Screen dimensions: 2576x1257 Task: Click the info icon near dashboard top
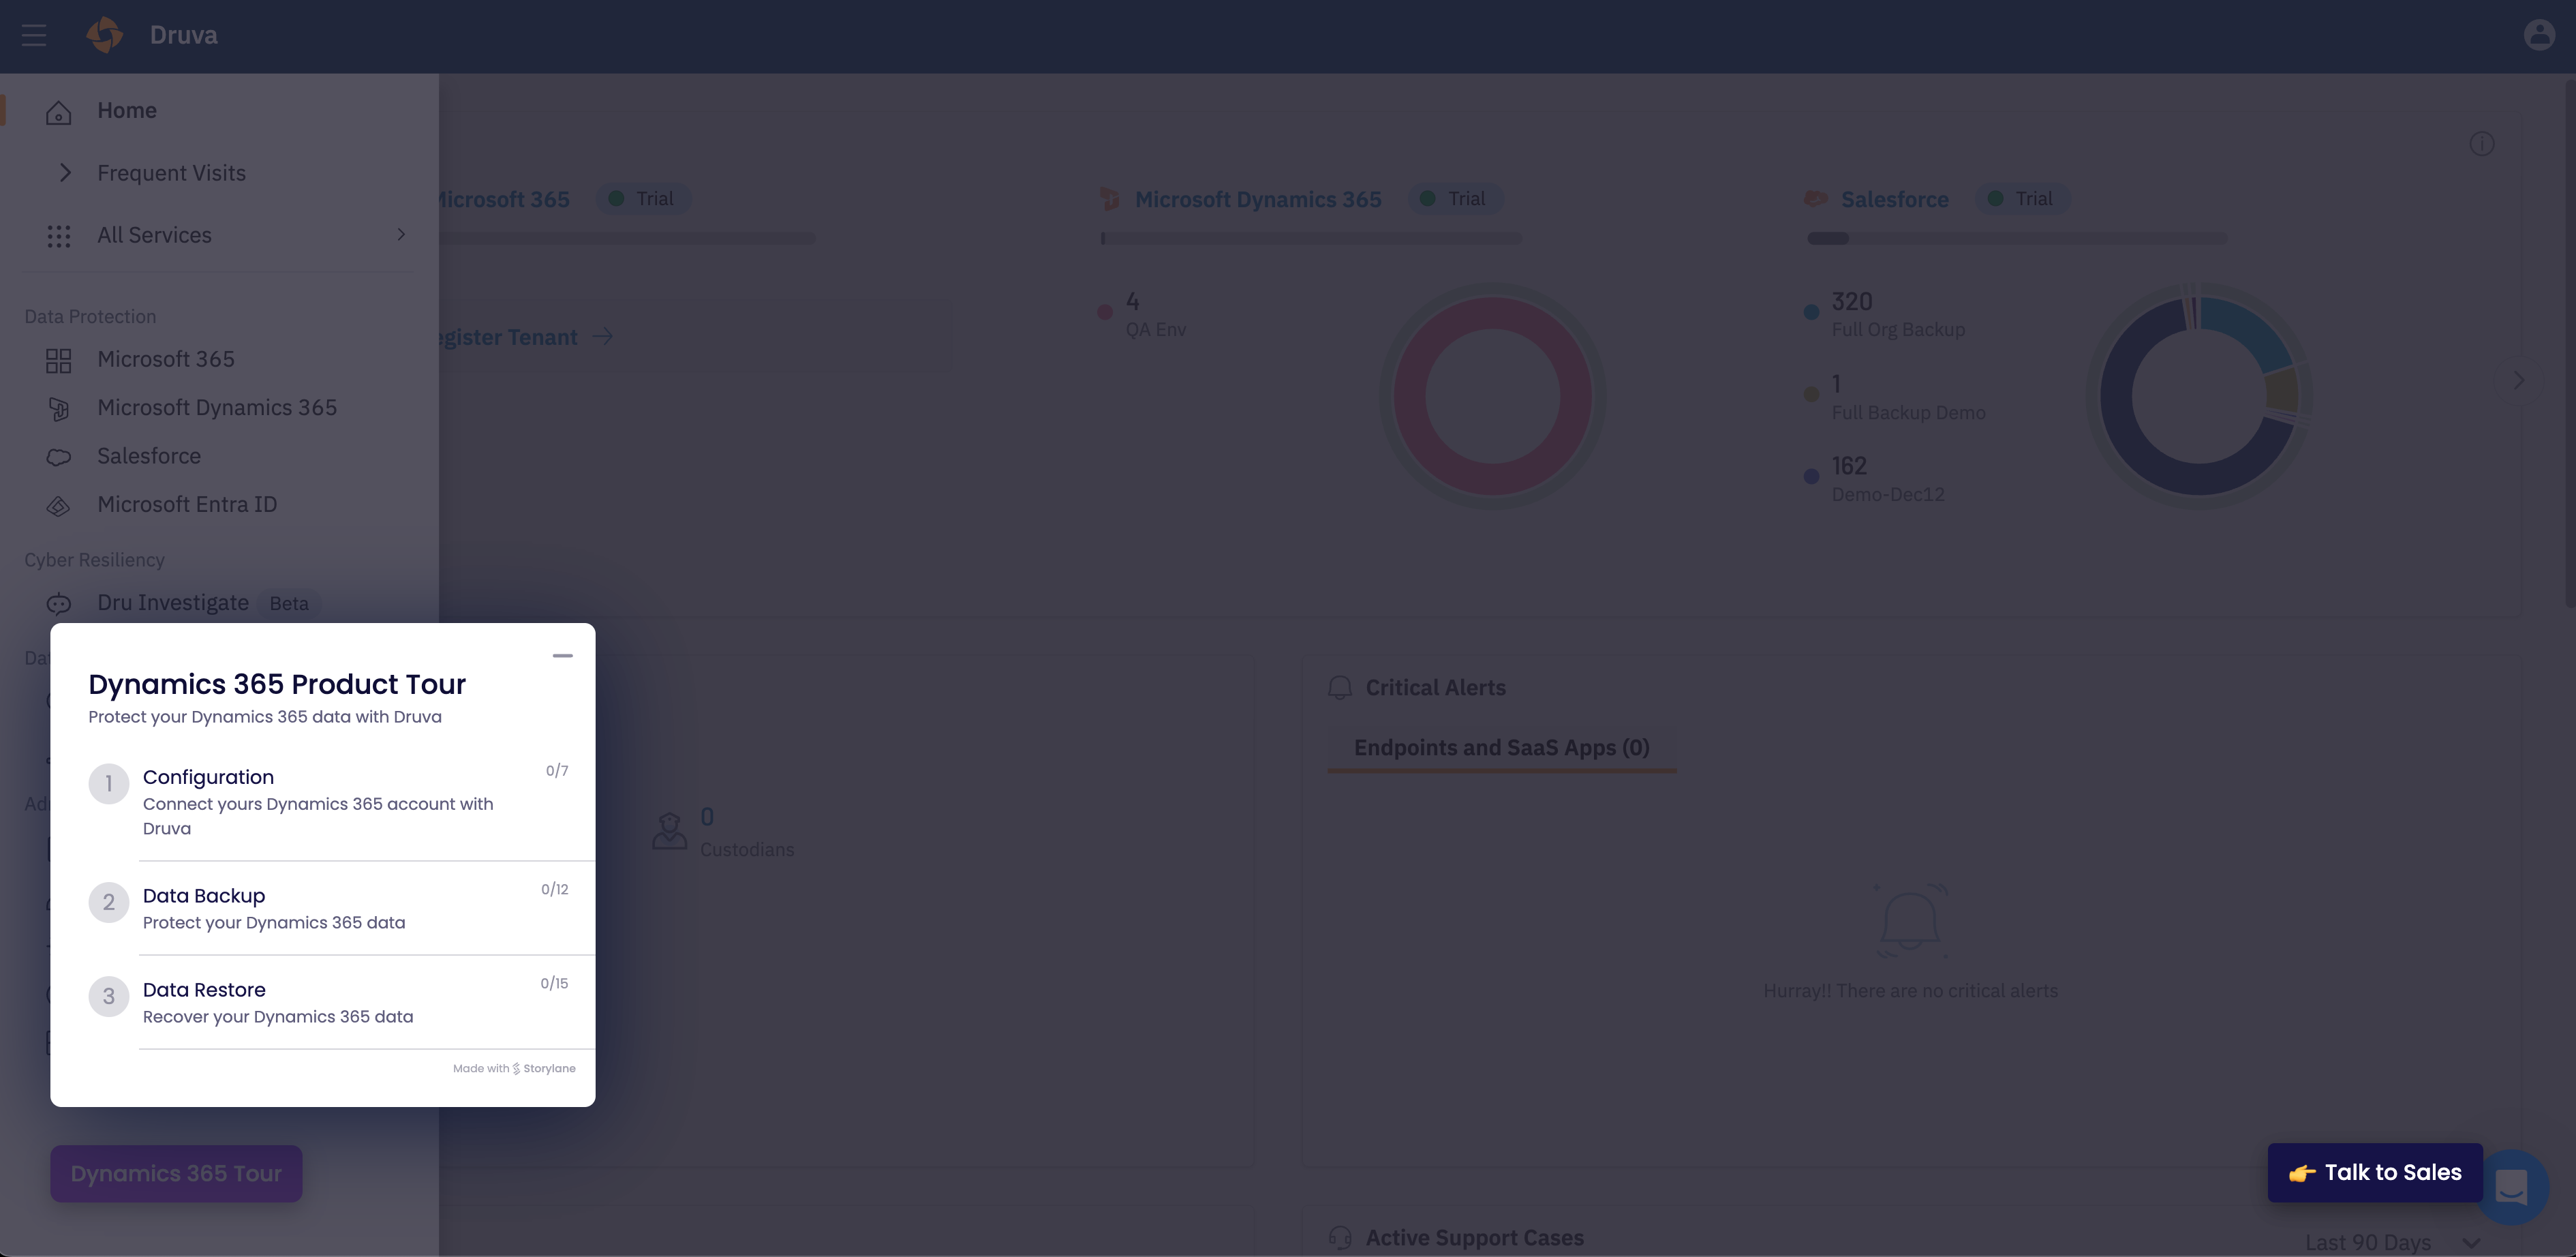point(2481,144)
